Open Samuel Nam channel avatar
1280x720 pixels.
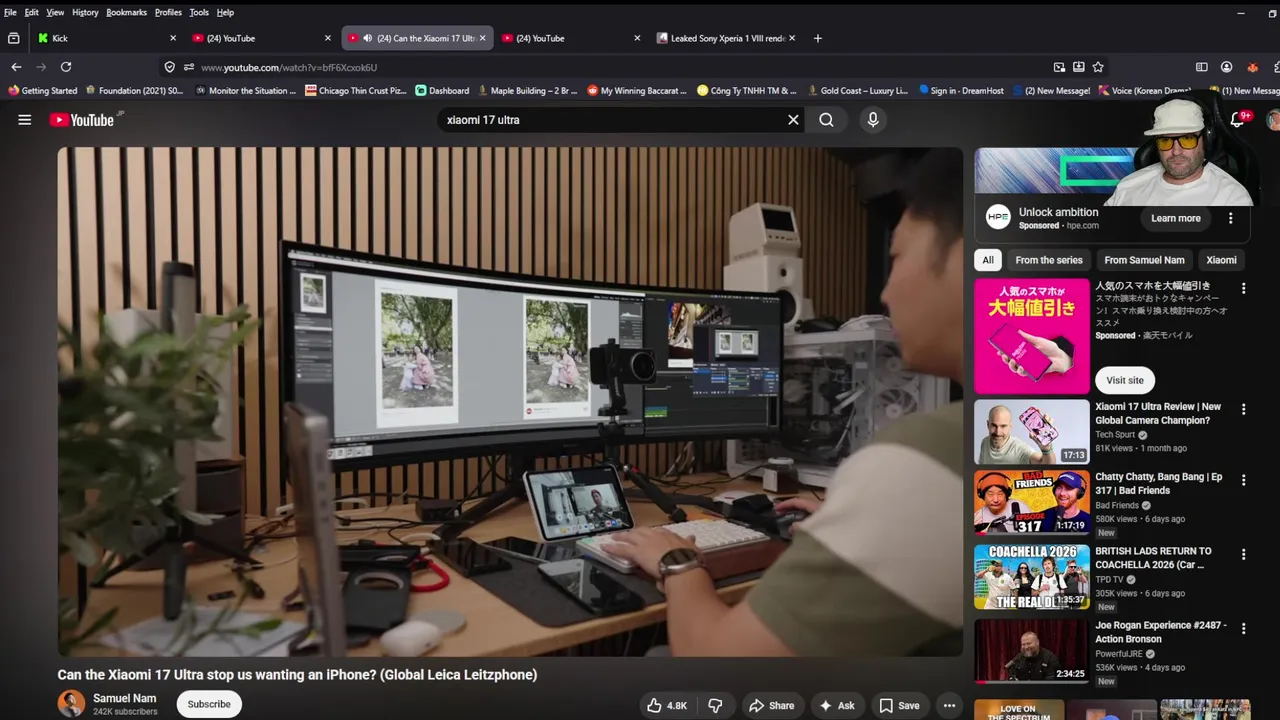[x=71, y=704]
